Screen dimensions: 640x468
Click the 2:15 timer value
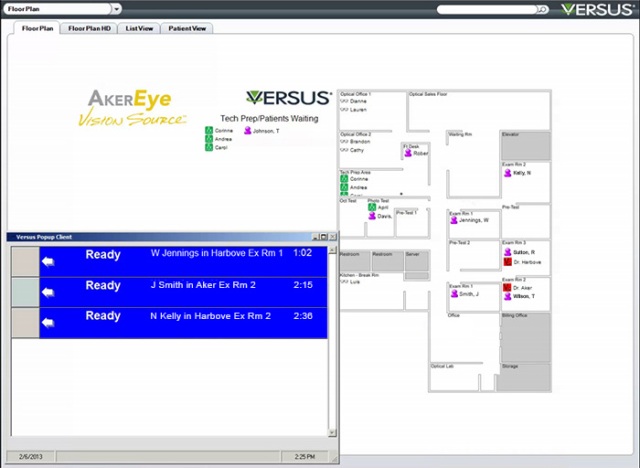tap(303, 285)
